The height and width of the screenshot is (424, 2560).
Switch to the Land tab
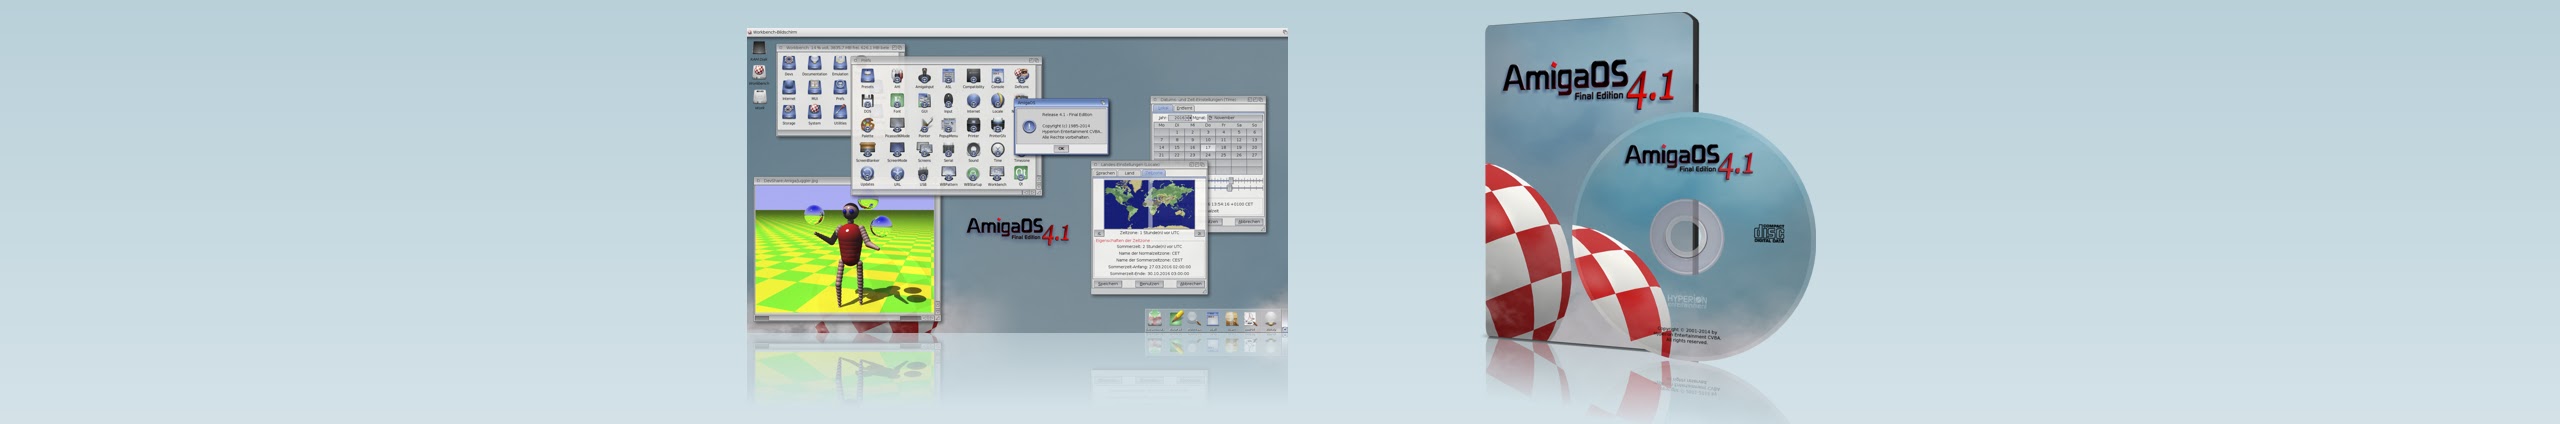coord(1130,173)
